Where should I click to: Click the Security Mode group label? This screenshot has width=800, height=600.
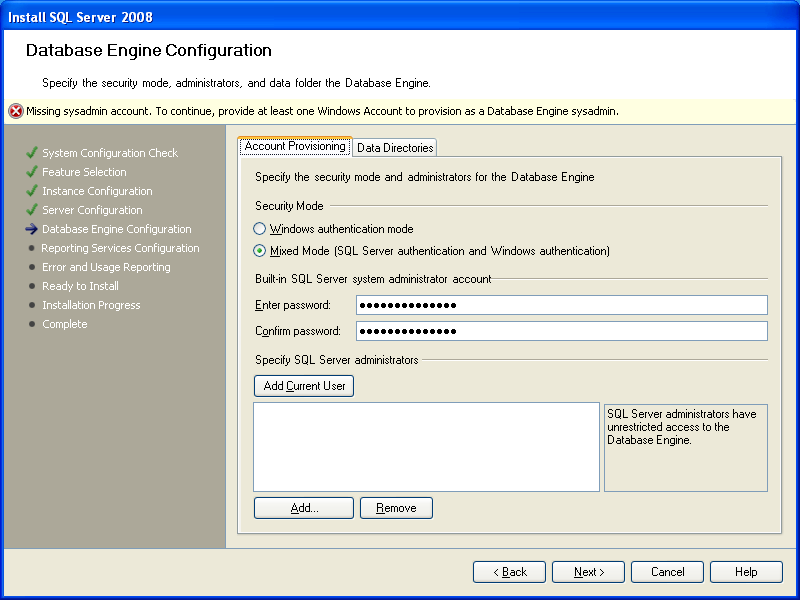coord(289,206)
